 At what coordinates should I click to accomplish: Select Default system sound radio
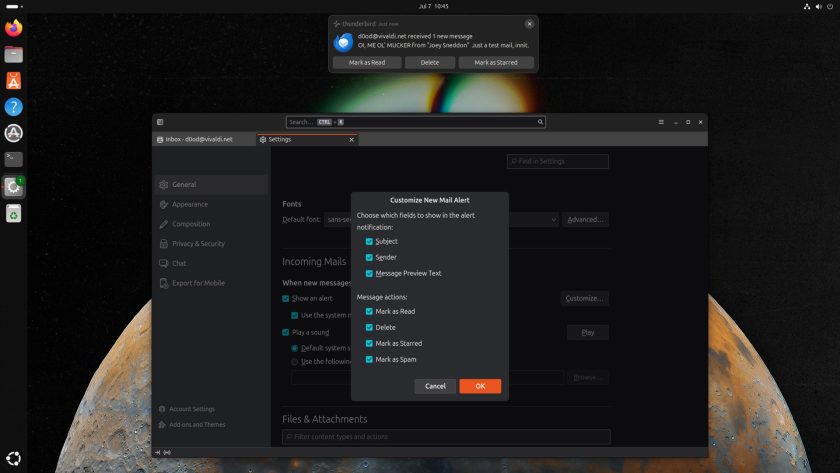click(295, 348)
